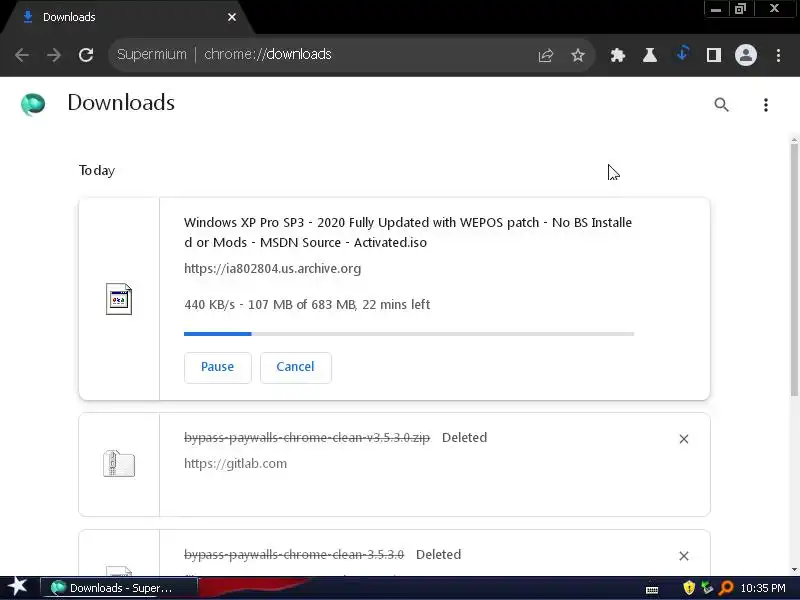This screenshot has width=800, height=600.
Task: Close the Downloads tab
Action: (x=232, y=17)
